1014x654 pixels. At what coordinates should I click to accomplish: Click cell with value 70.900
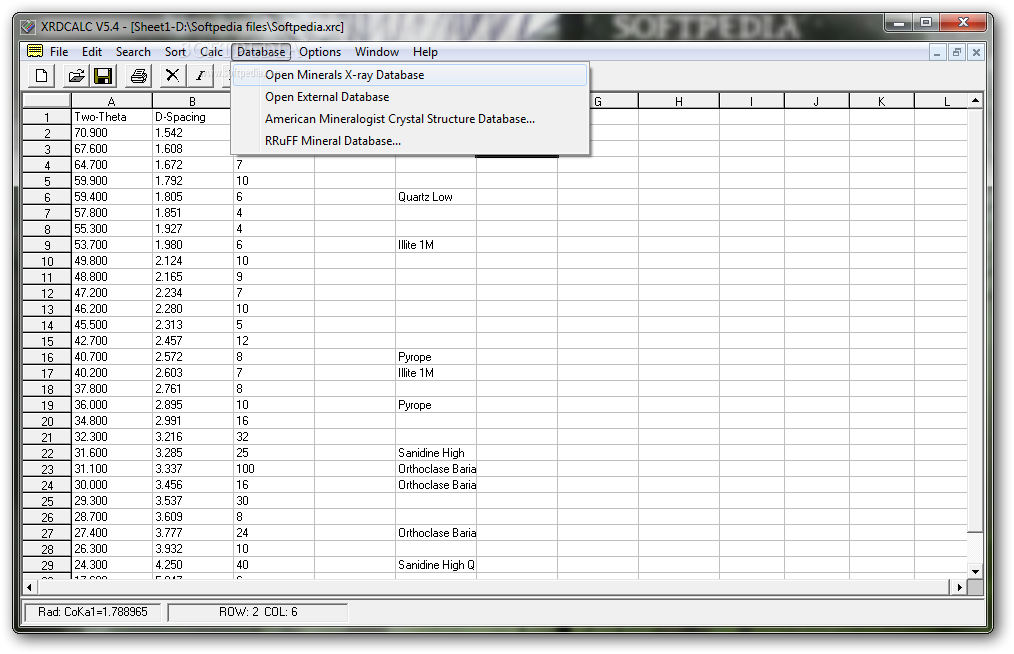pyautogui.click(x=112, y=133)
